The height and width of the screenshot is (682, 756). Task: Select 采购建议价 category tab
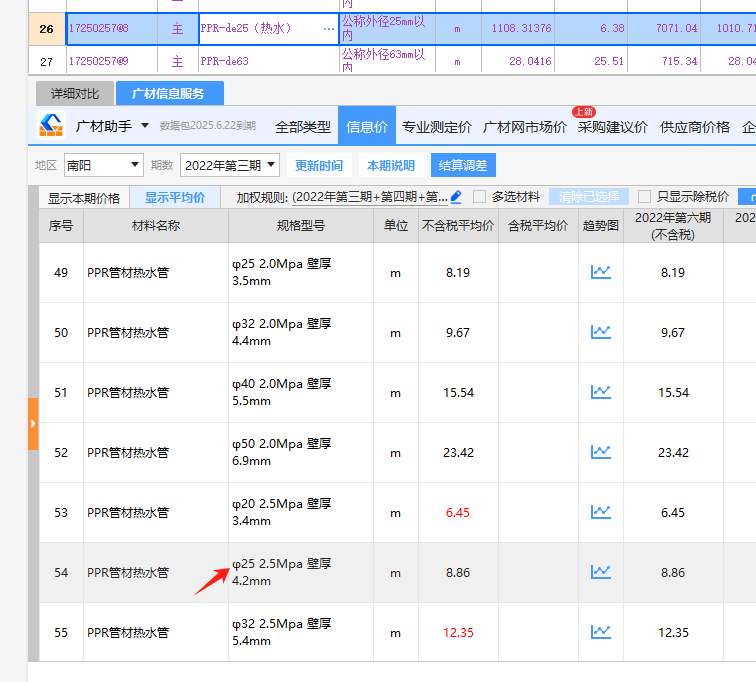[x=613, y=127]
